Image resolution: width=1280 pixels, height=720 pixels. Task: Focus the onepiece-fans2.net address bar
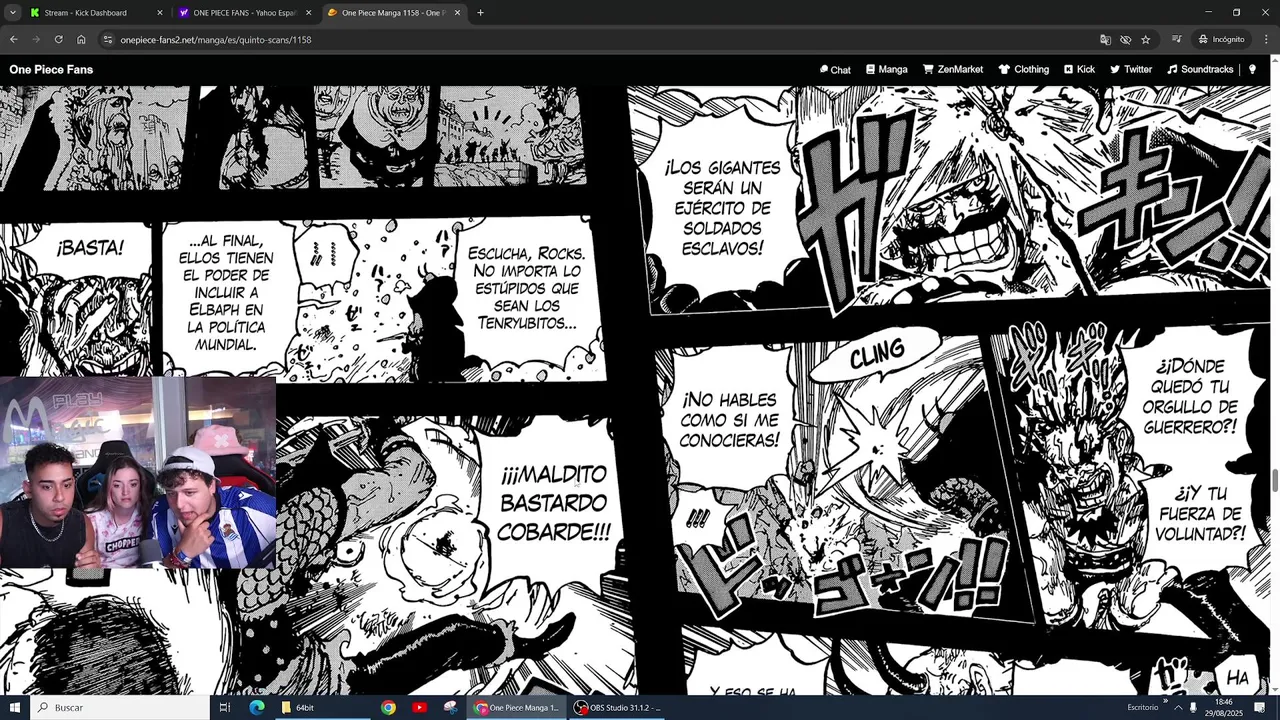(600, 40)
